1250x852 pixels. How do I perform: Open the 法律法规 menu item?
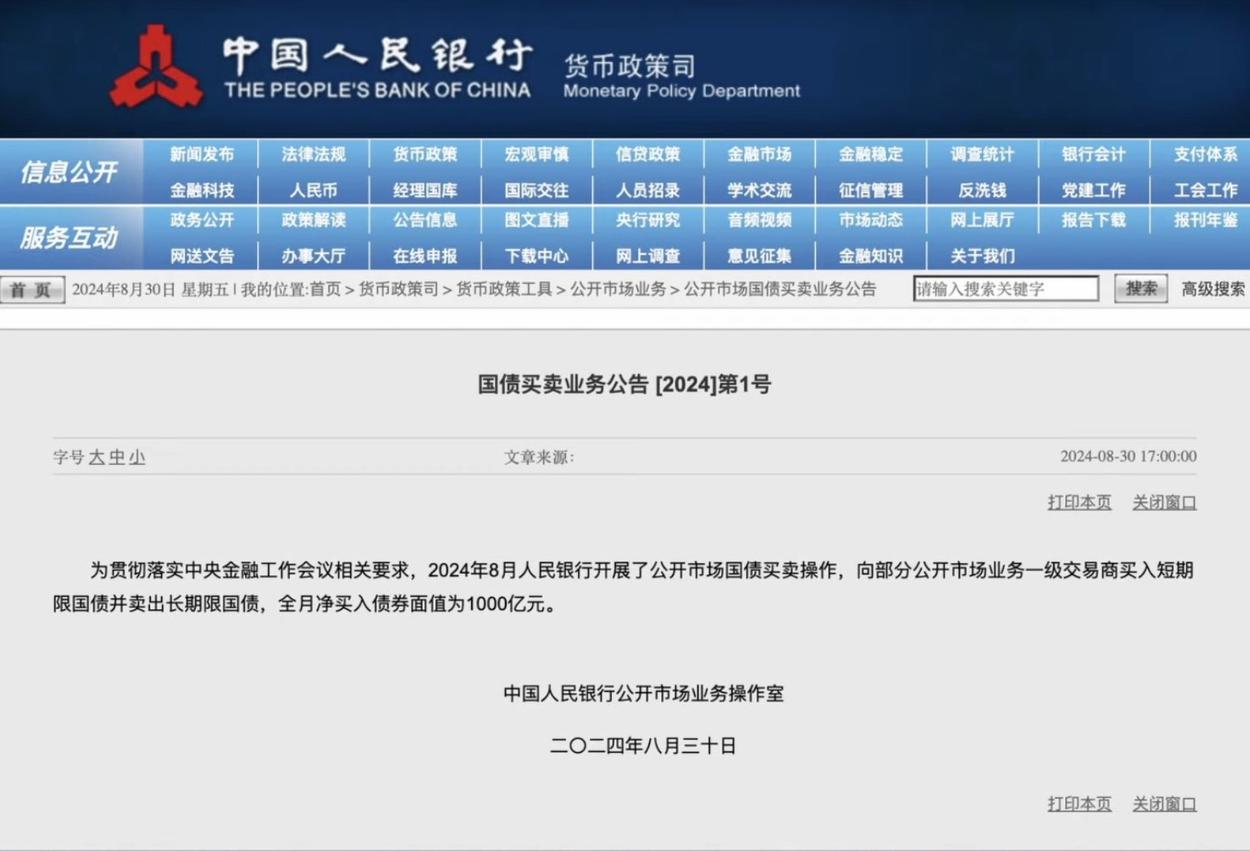313,155
